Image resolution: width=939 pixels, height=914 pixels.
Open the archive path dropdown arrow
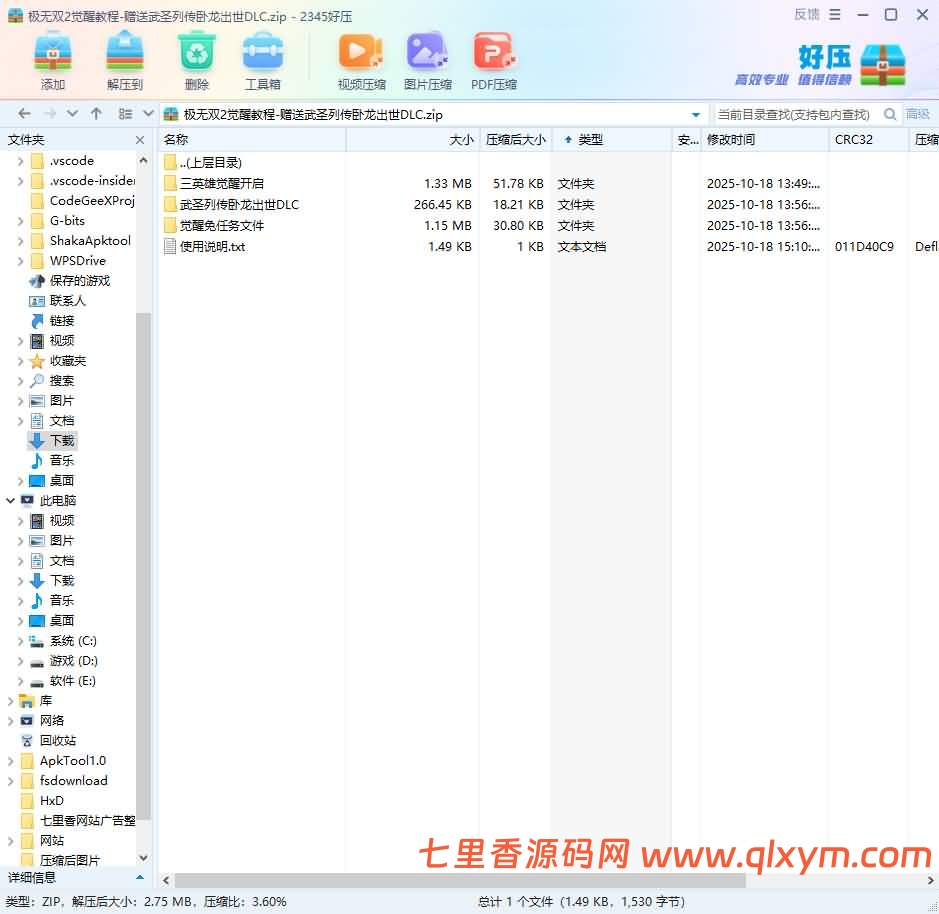pyautogui.click(x=695, y=114)
